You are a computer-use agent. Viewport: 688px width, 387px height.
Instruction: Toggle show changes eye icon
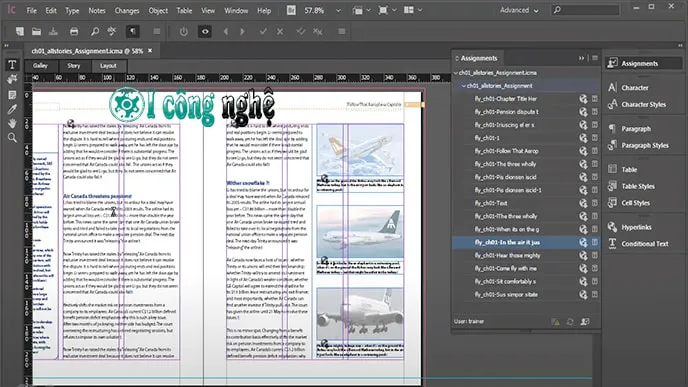205,32
